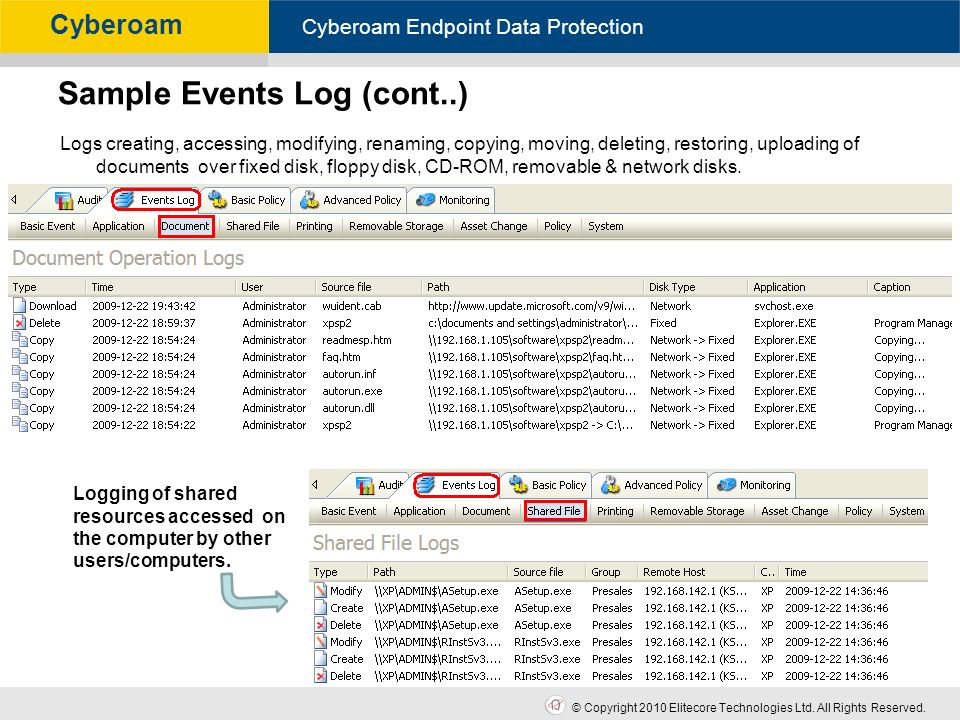
Task: Select the 2009-12-22 18:54:22 time cell
Action: coord(144,425)
